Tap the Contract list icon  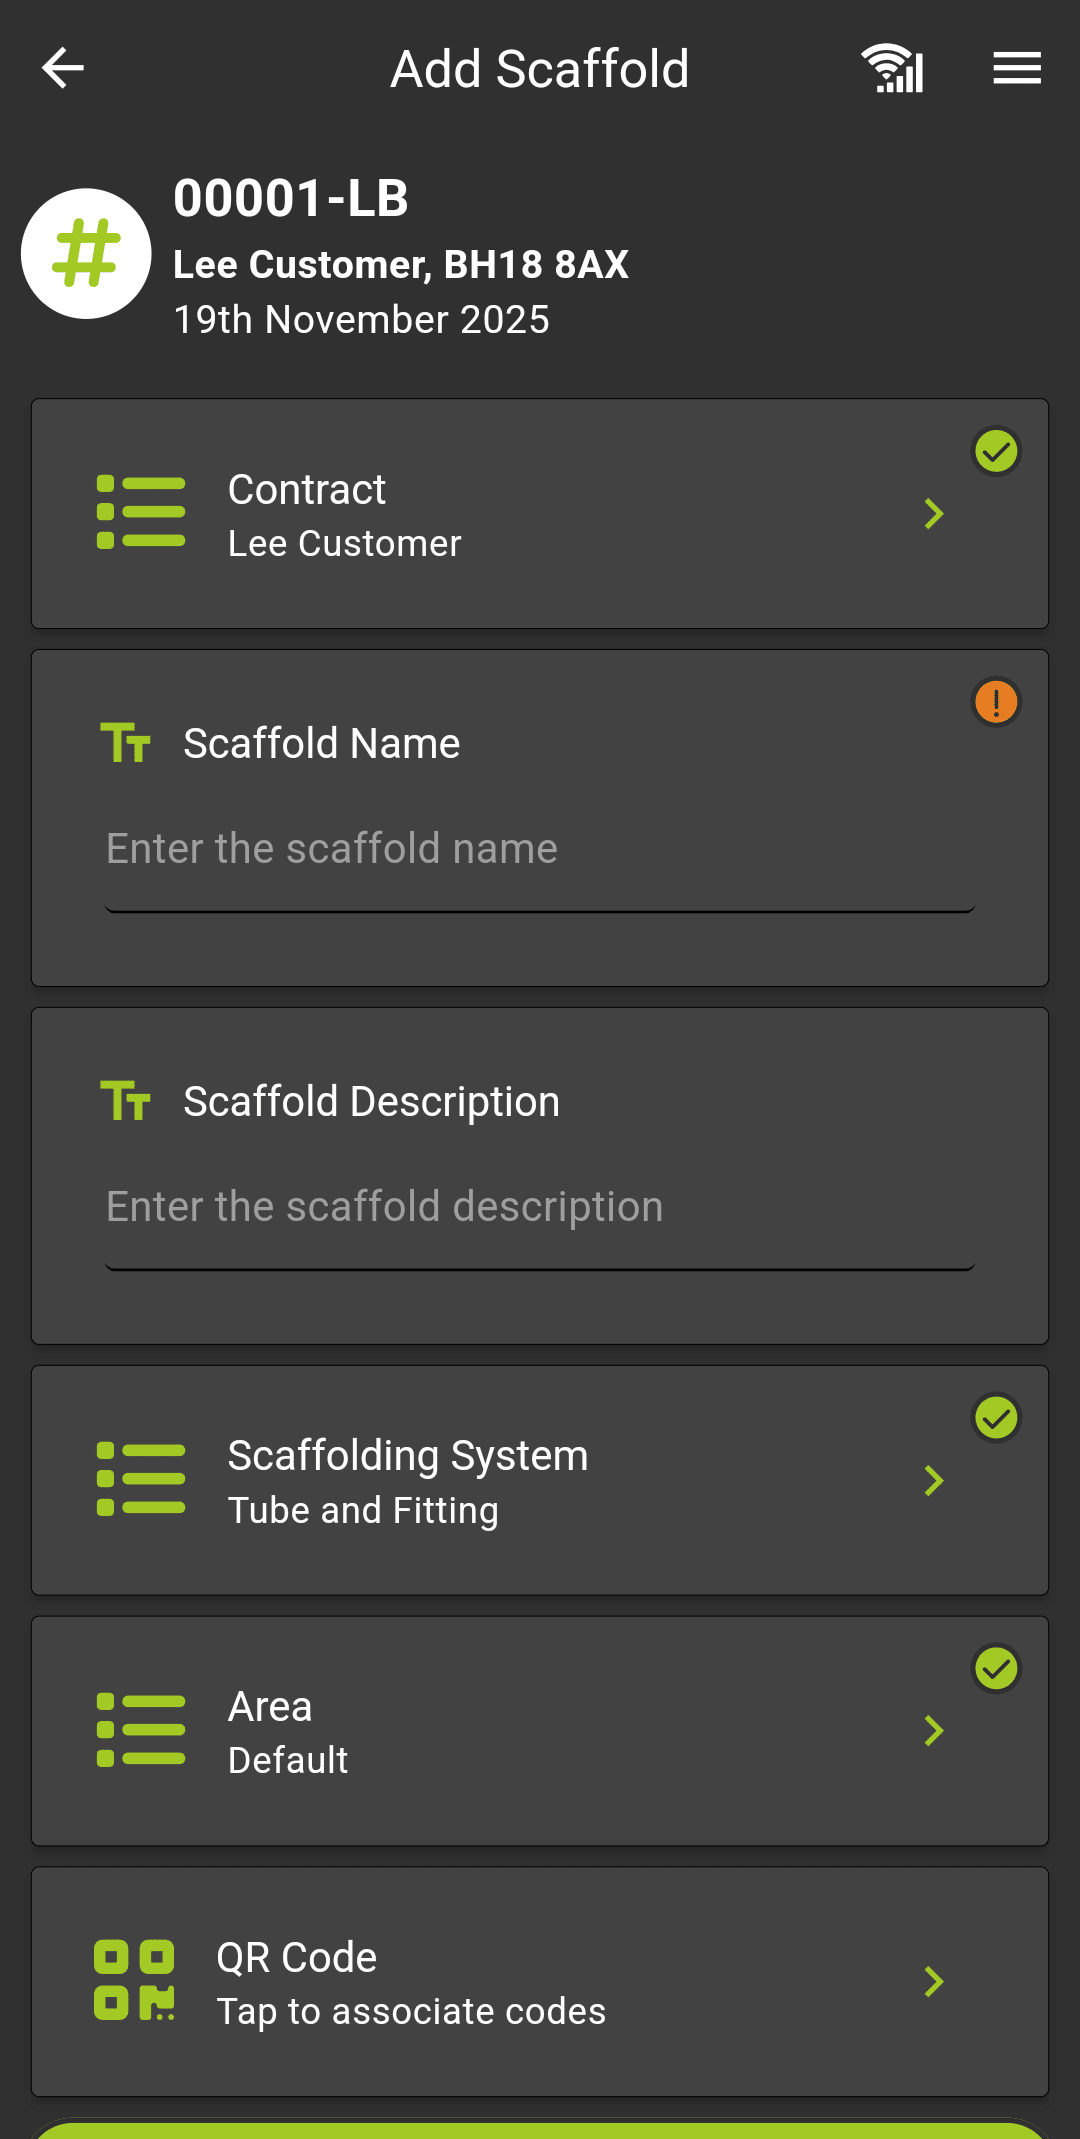tap(140, 513)
